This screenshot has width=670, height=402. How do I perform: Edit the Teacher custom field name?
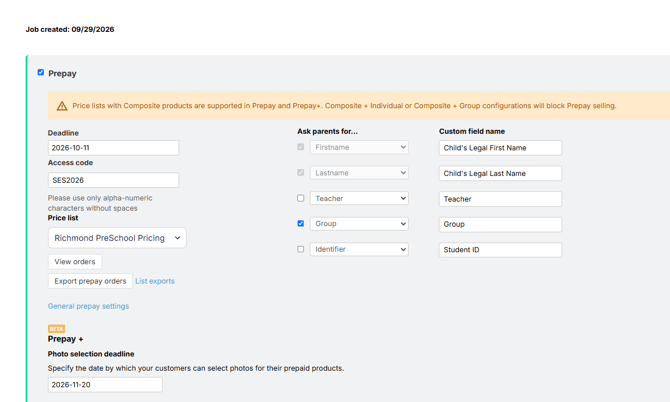(x=500, y=199)
